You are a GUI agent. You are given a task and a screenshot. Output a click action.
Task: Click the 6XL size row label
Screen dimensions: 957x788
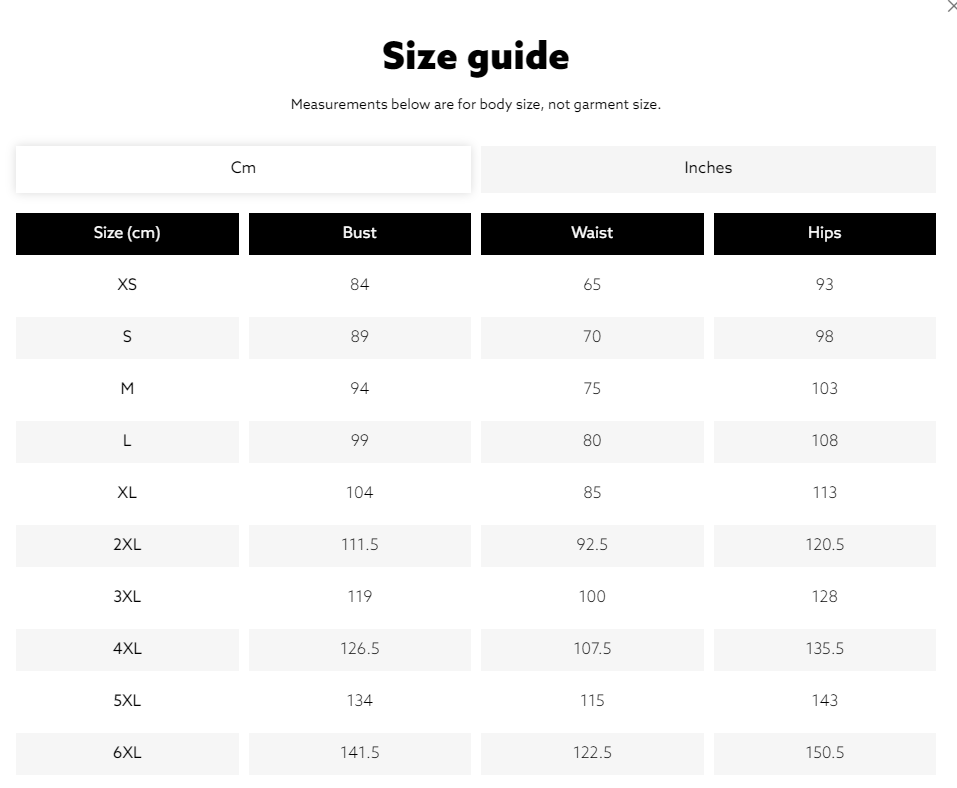pos(127,753)
